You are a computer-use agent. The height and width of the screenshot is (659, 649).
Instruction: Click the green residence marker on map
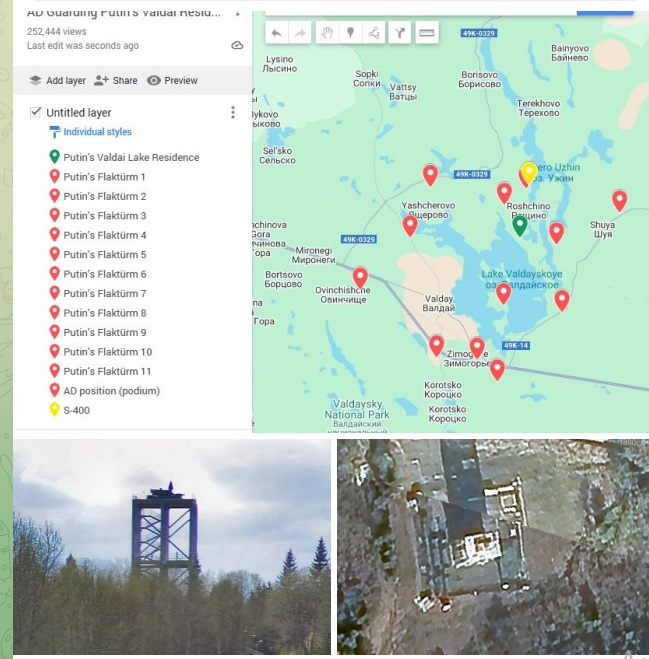(519, 225)
